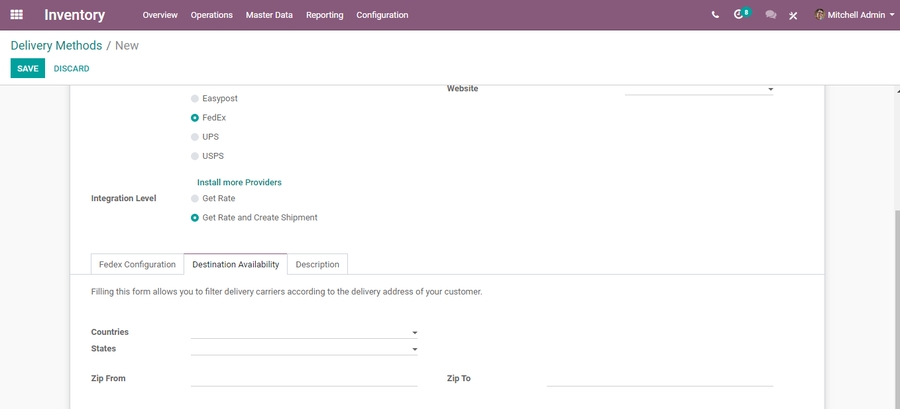Select the UPS provider option
Screen dimensions: 900x409
click(x=195, y=137)
